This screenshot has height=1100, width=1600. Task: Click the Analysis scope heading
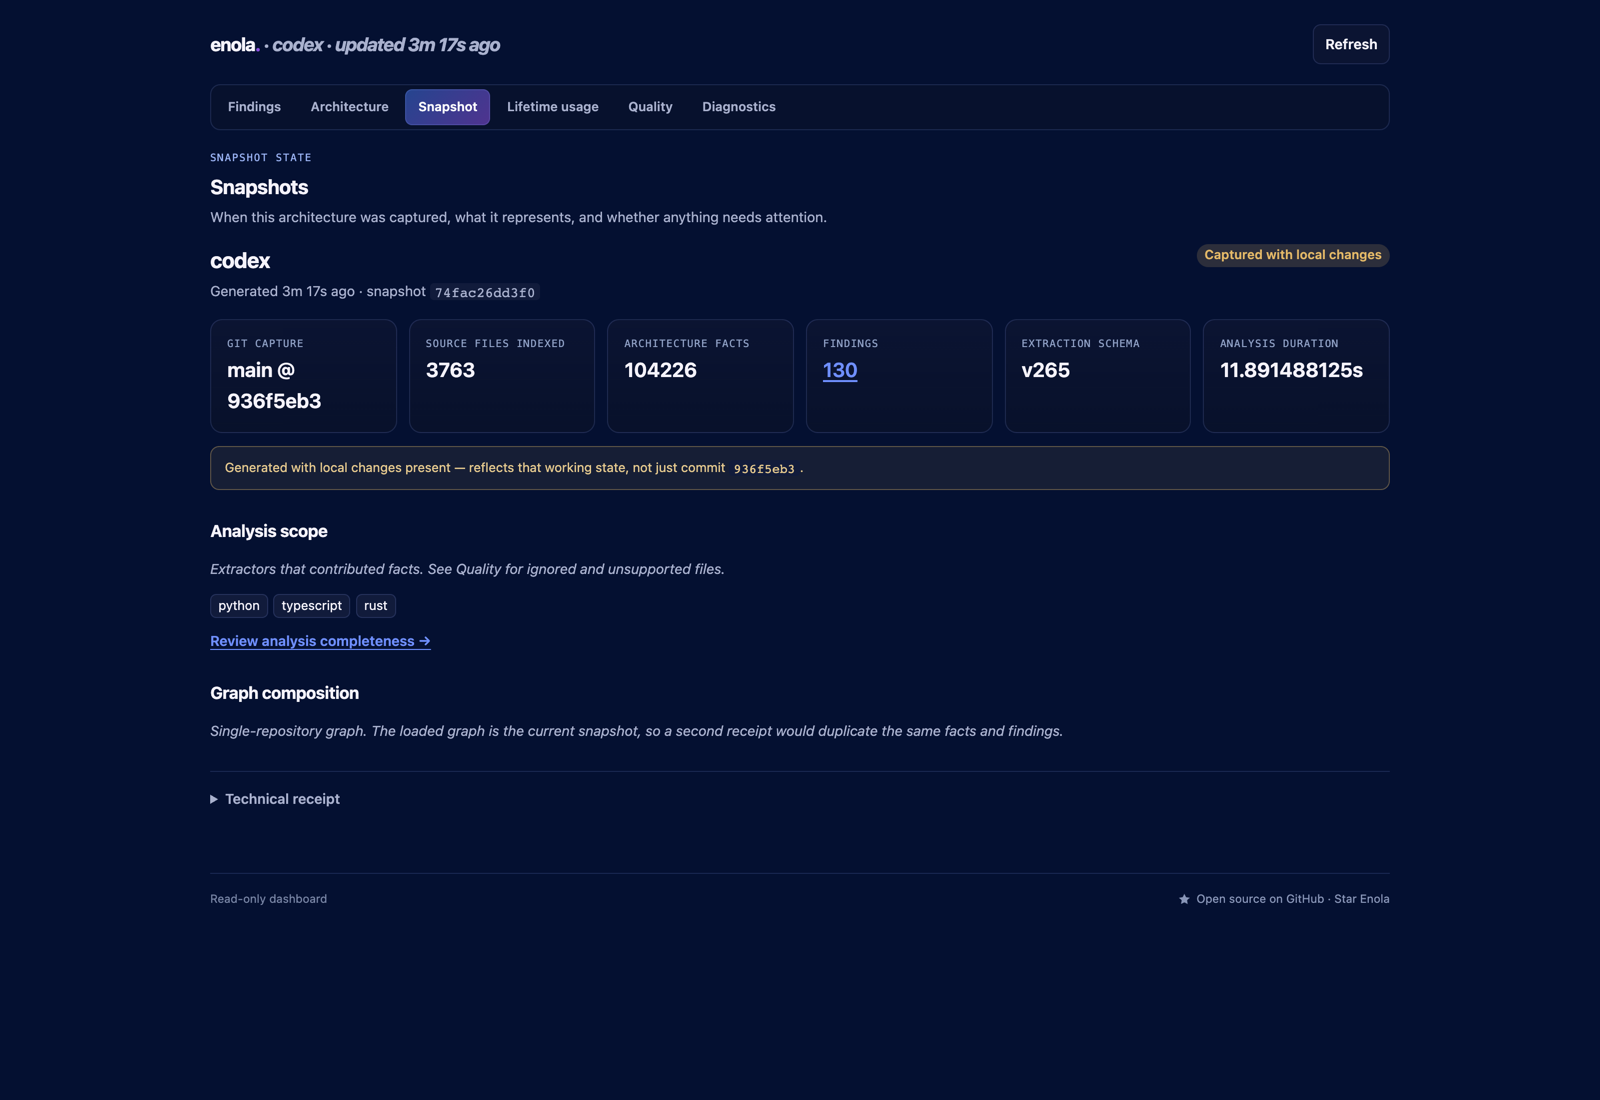pos(269,531)
